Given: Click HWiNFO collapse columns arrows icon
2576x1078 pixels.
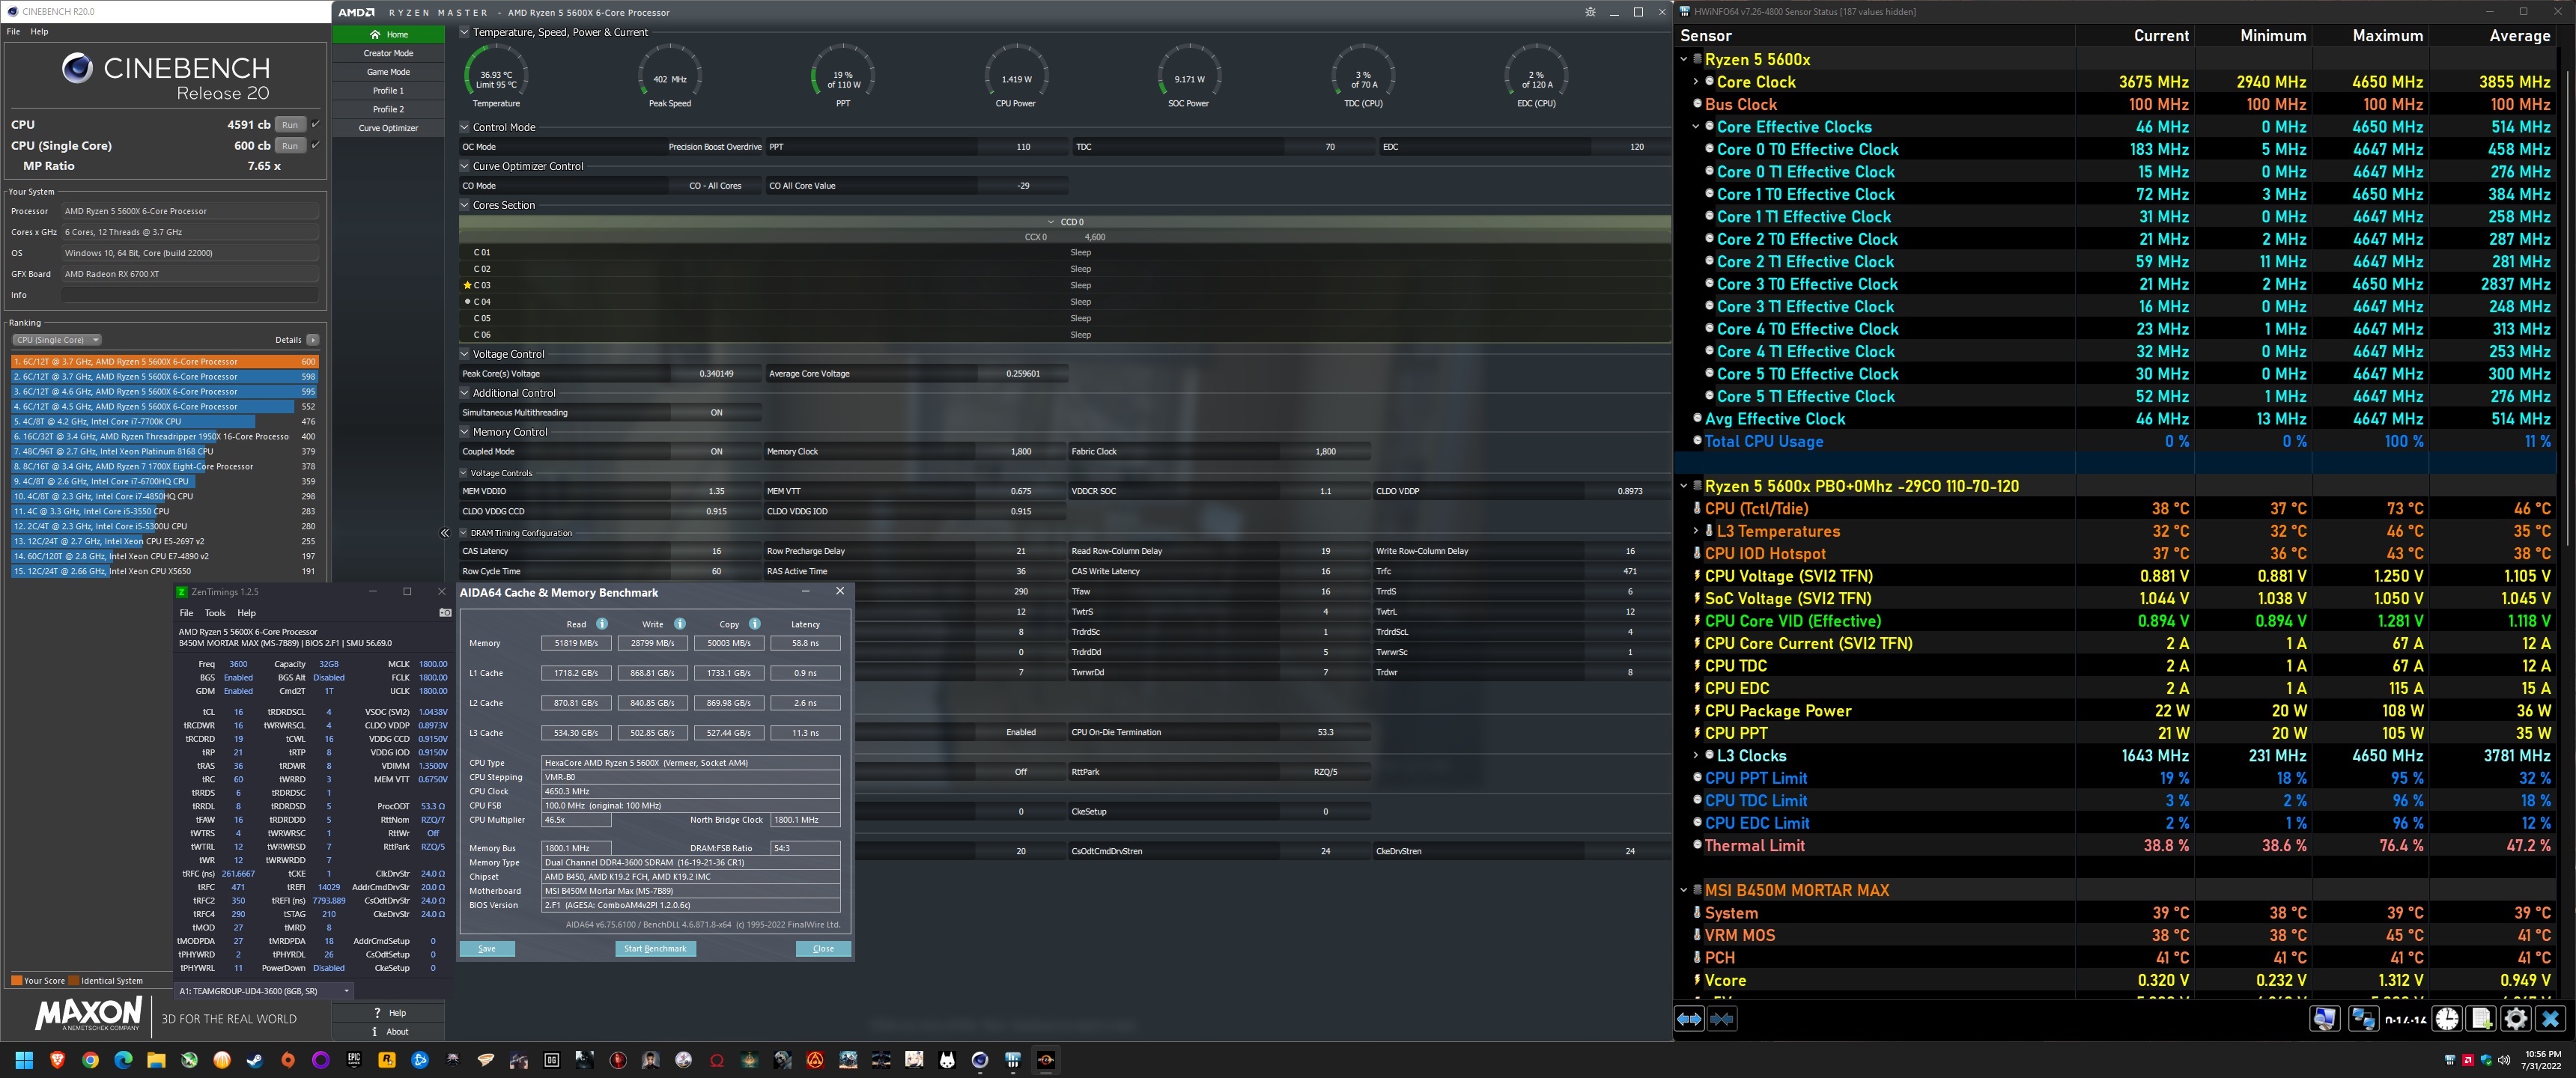Looking at the screenshot, I should [1722, 1019].
